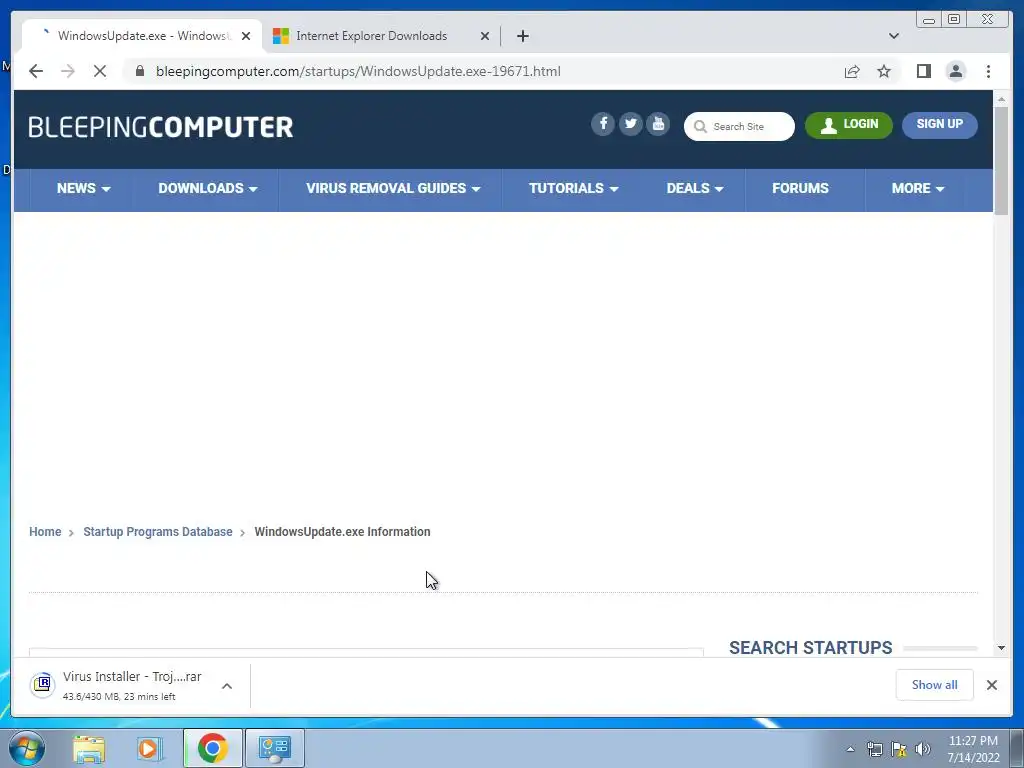Open Startup Programs Database breadcrumb link
The height and width of the screenshot is (768, 1024).
coord(157,532)
